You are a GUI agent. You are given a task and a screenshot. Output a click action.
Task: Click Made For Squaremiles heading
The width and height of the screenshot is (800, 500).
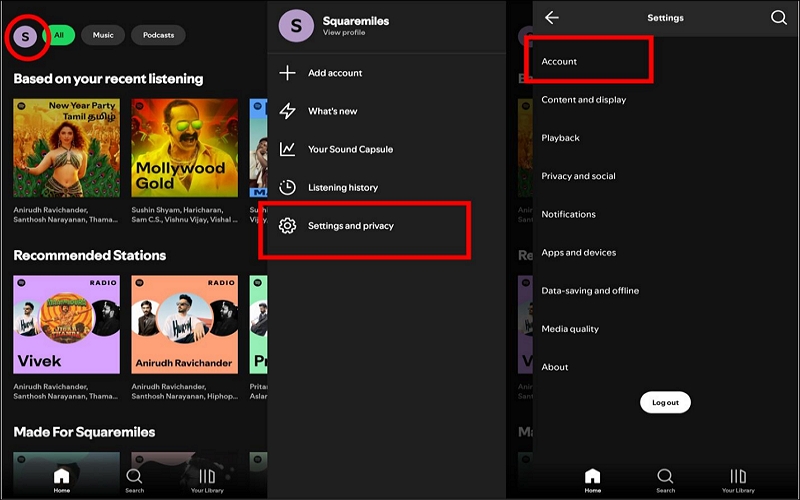click(84, 432)
